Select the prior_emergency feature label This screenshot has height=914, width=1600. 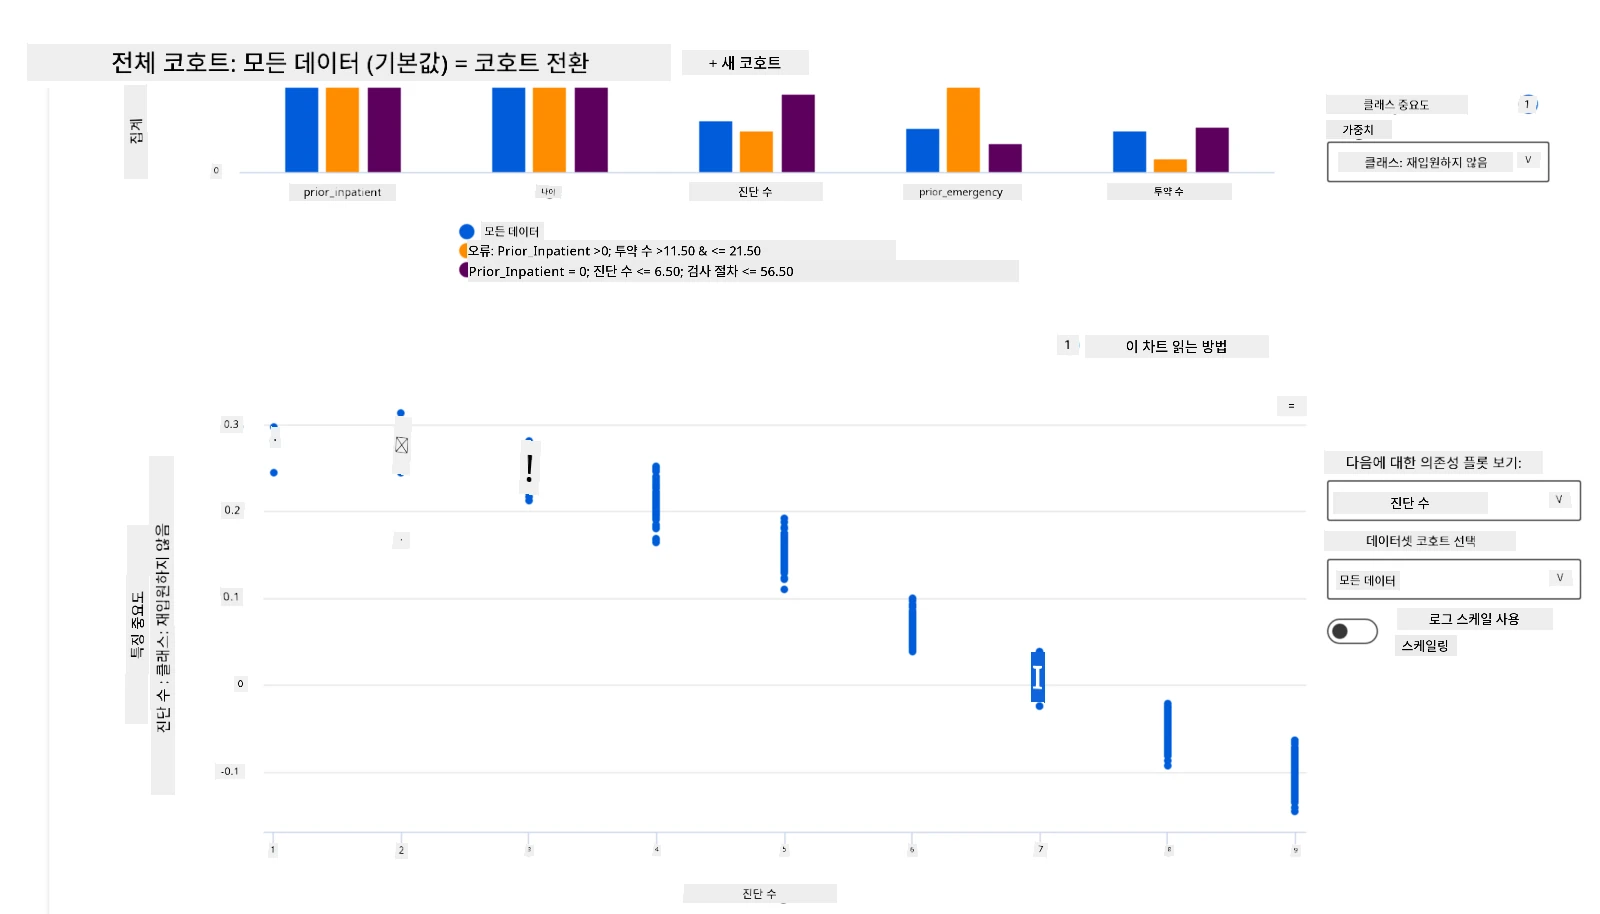(x=961, y=192)
